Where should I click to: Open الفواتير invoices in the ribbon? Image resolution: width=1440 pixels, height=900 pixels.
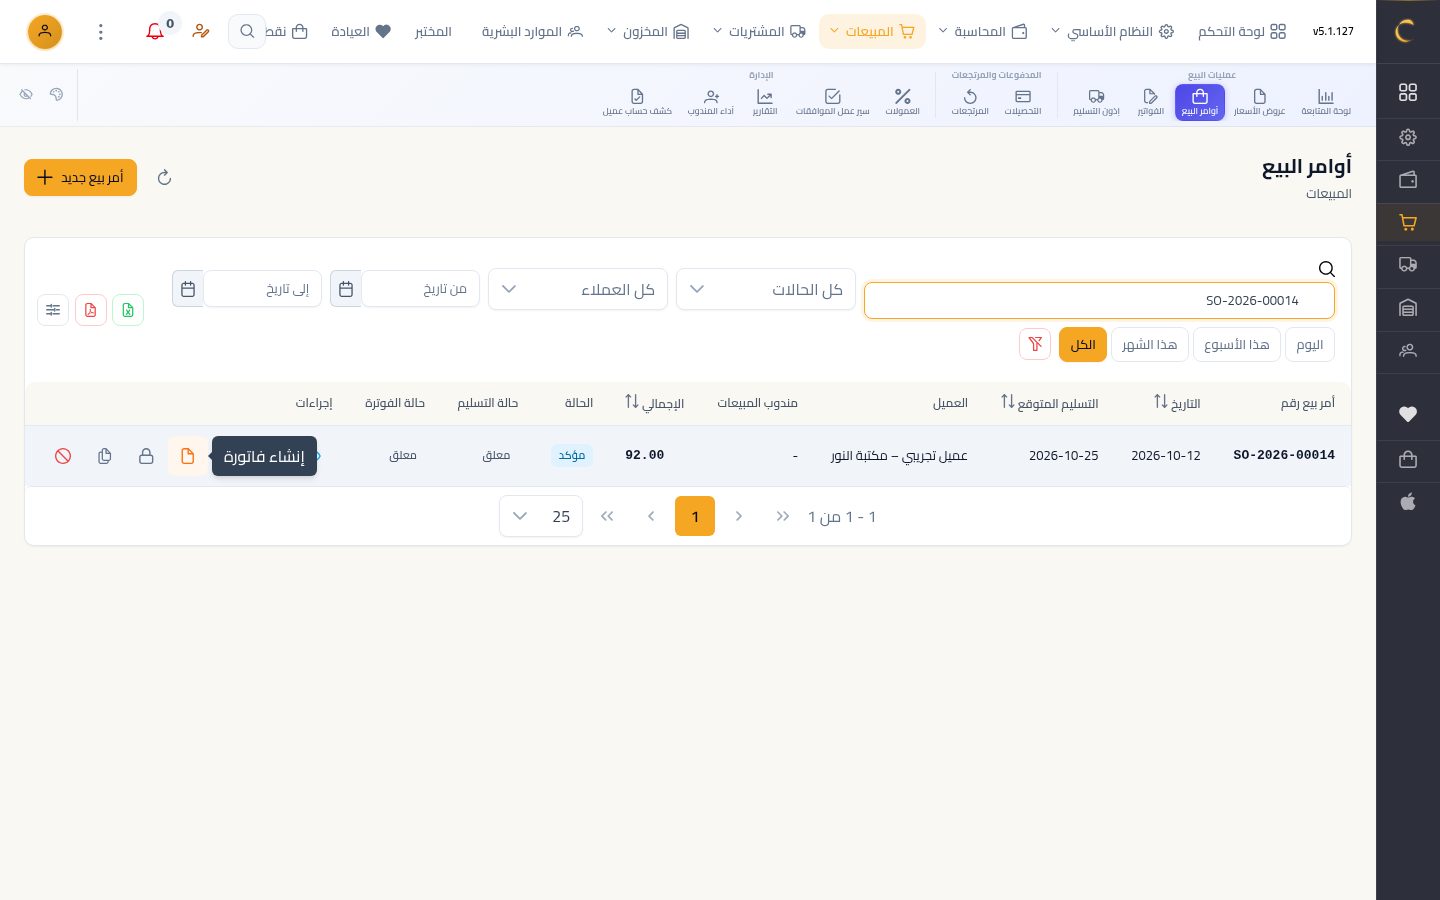(1150, 101)
